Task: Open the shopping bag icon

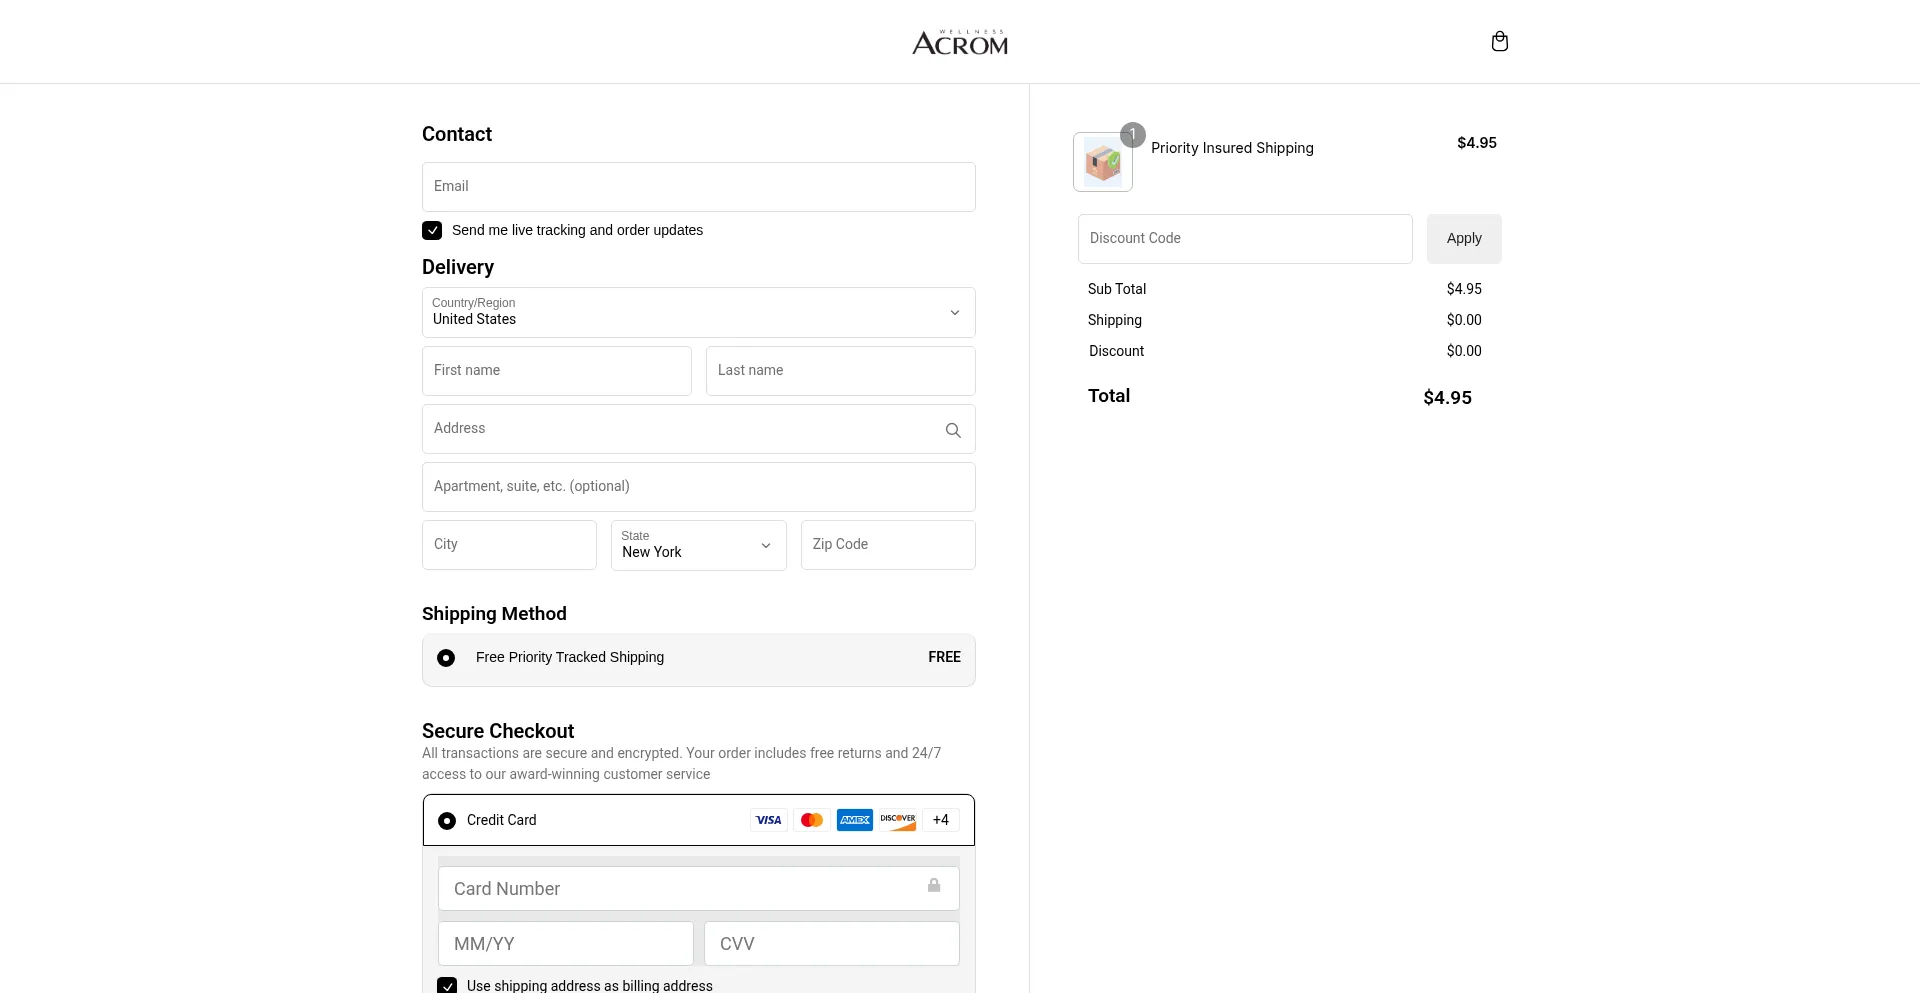Action: point(1499,41)
